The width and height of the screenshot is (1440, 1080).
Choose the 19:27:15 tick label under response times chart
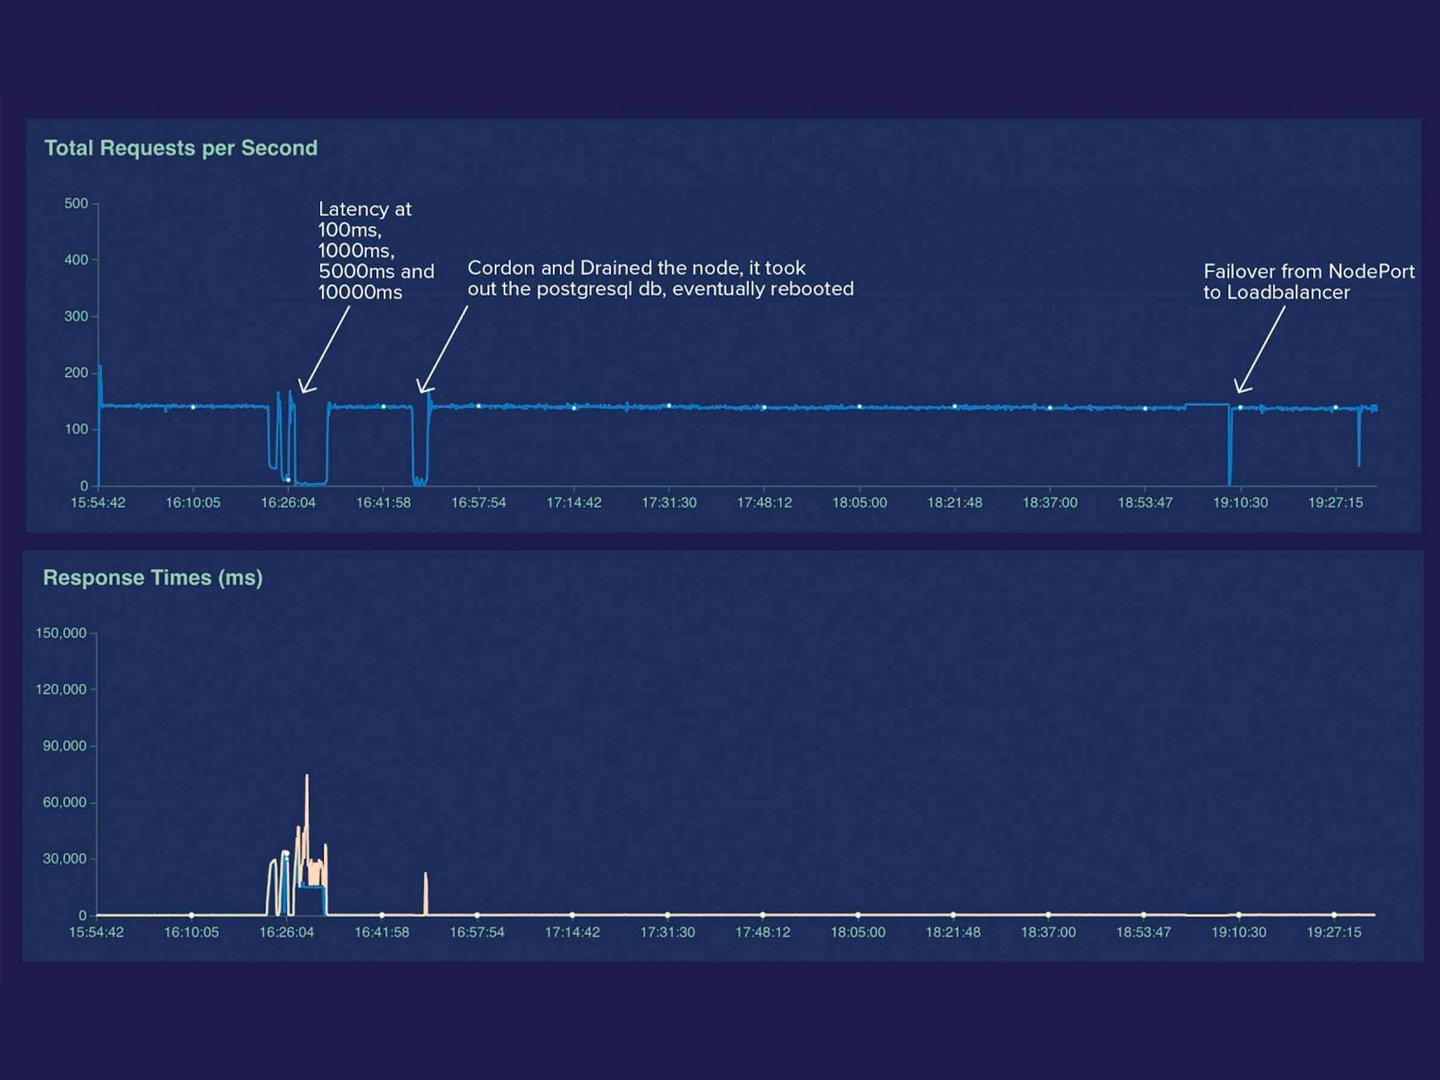click(x=1334, y=932)
